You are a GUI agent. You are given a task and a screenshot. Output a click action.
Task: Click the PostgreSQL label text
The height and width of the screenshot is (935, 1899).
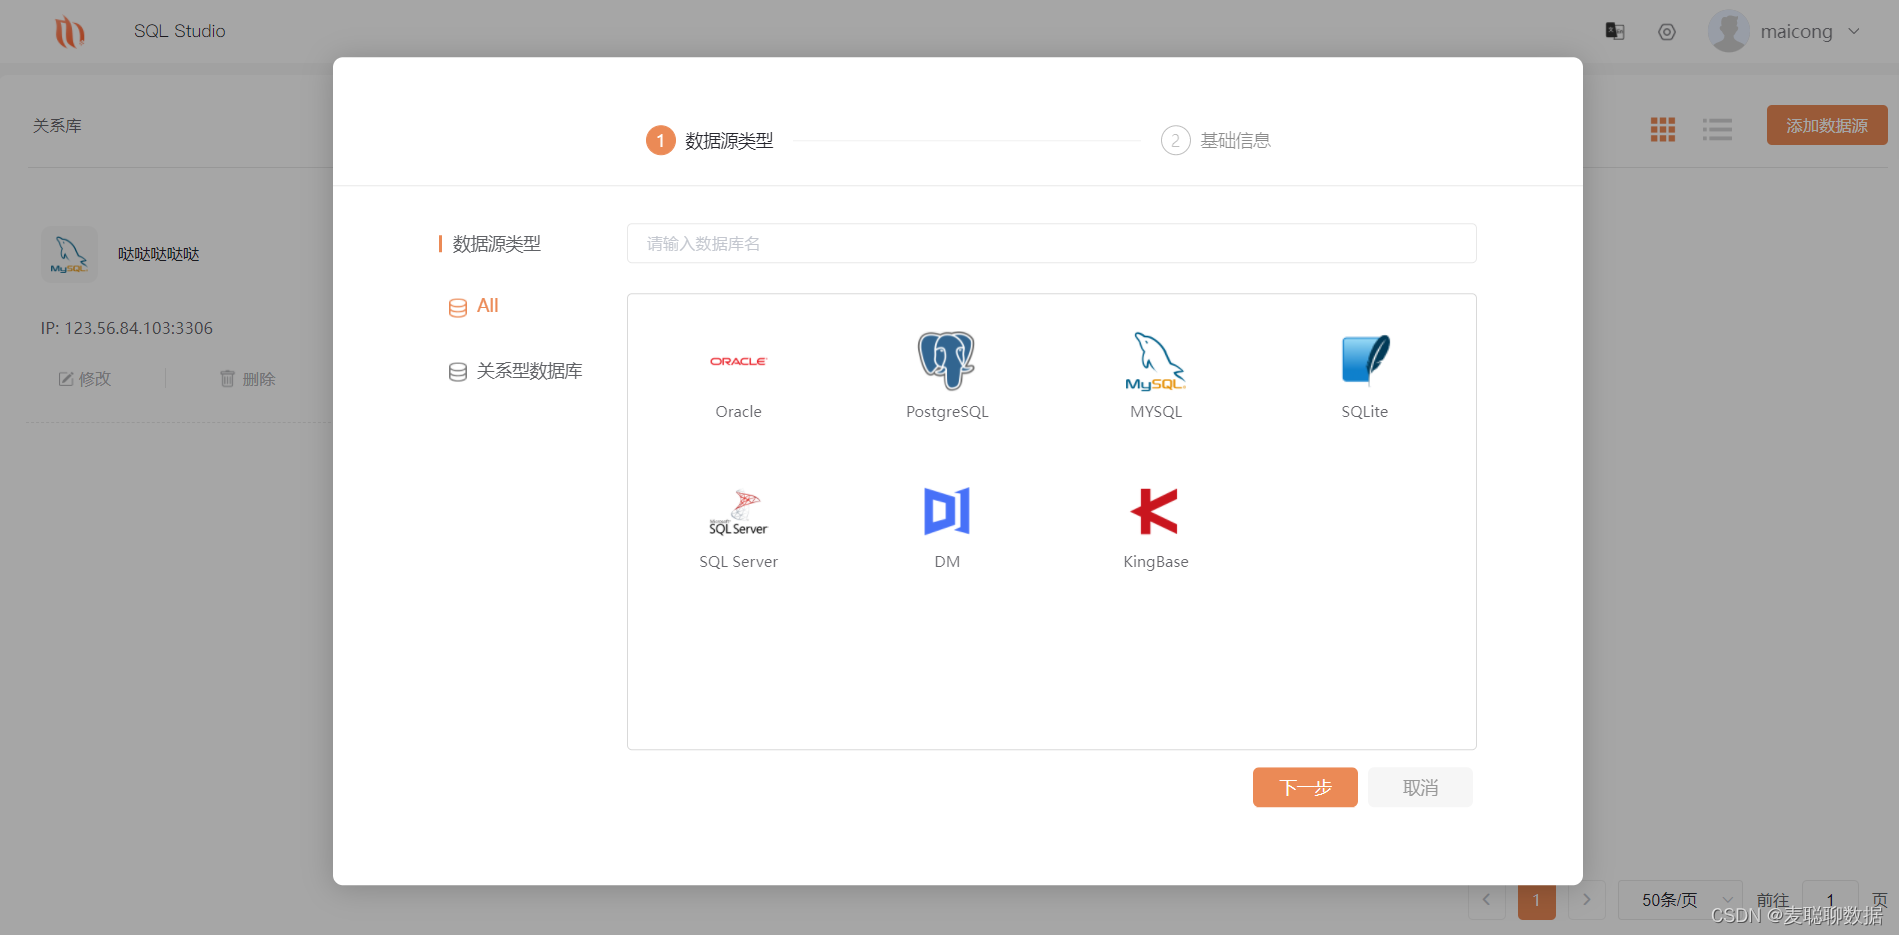click(947, 412)
